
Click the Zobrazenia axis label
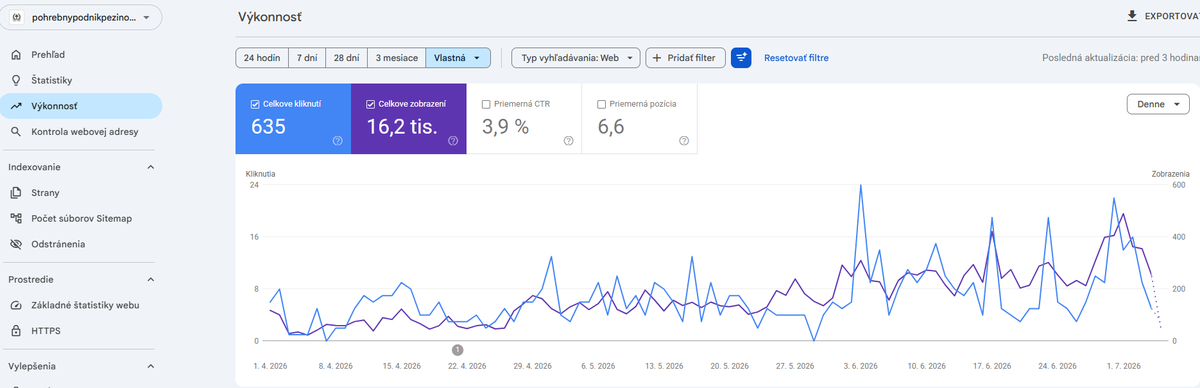1171,174
